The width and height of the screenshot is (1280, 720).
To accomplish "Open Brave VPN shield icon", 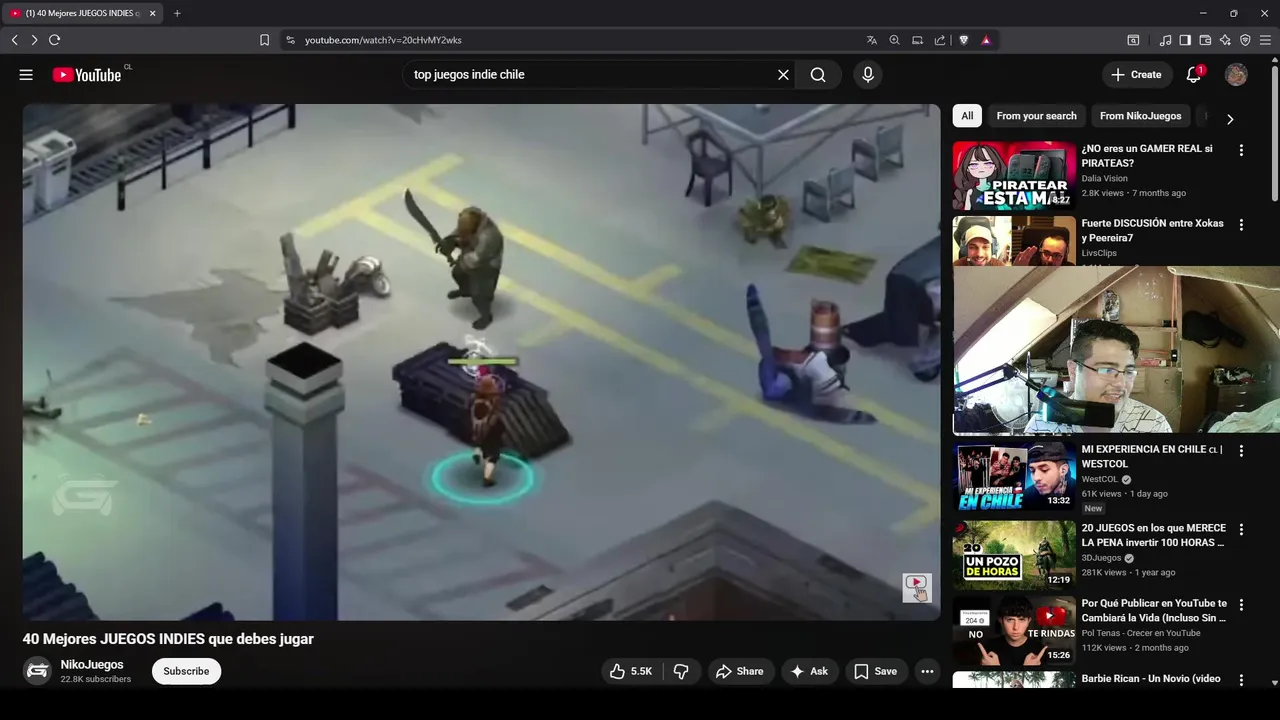I will (1245, 40).
